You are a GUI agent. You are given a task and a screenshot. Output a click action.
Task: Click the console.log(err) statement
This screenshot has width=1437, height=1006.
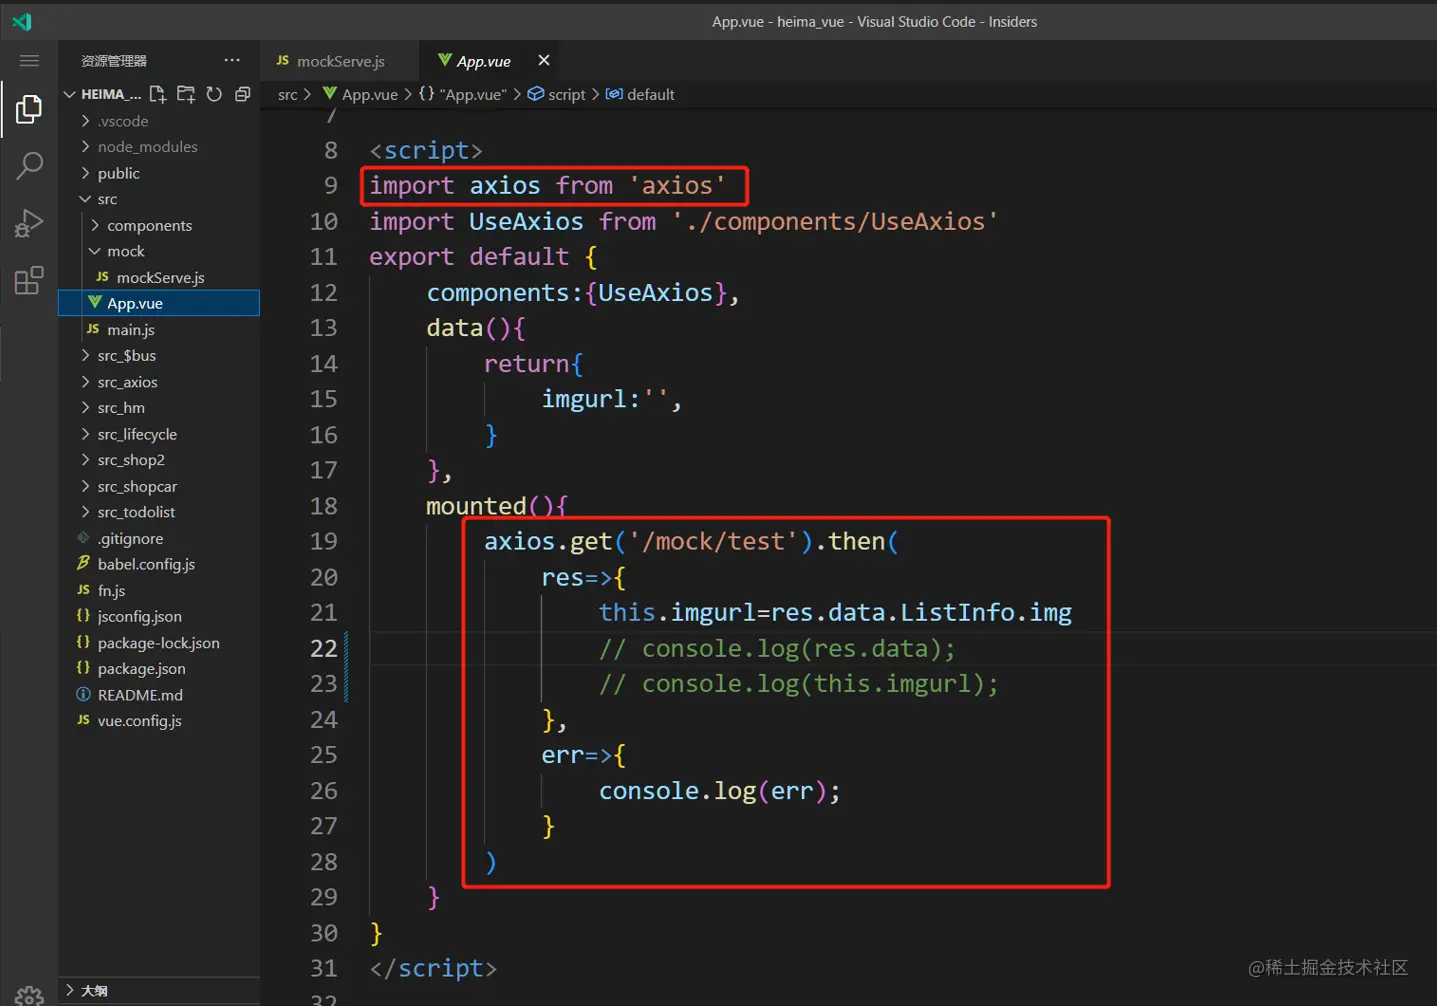click(x=720, y=791)
